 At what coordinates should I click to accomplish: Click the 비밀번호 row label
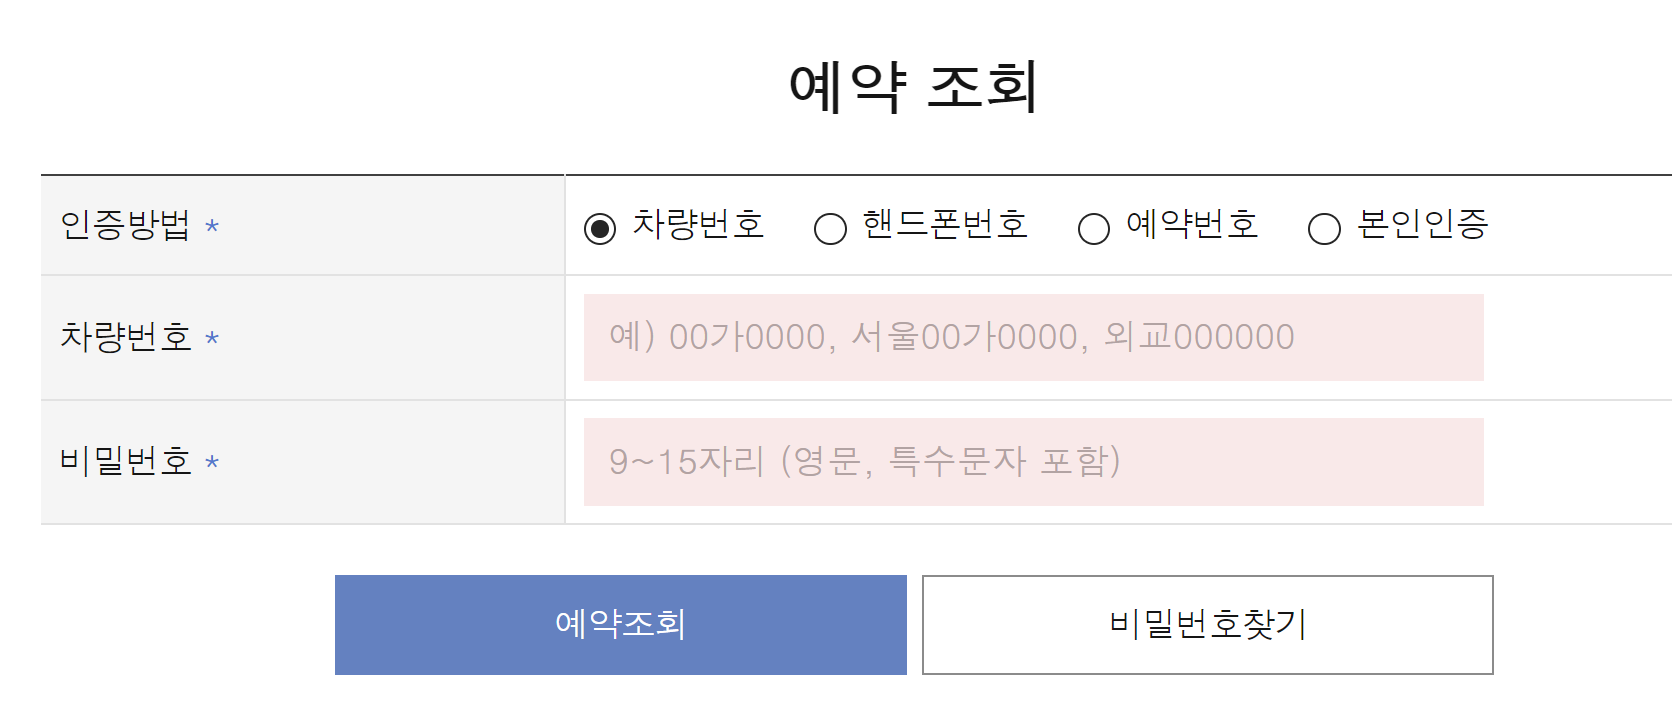[x=125, y=462]
